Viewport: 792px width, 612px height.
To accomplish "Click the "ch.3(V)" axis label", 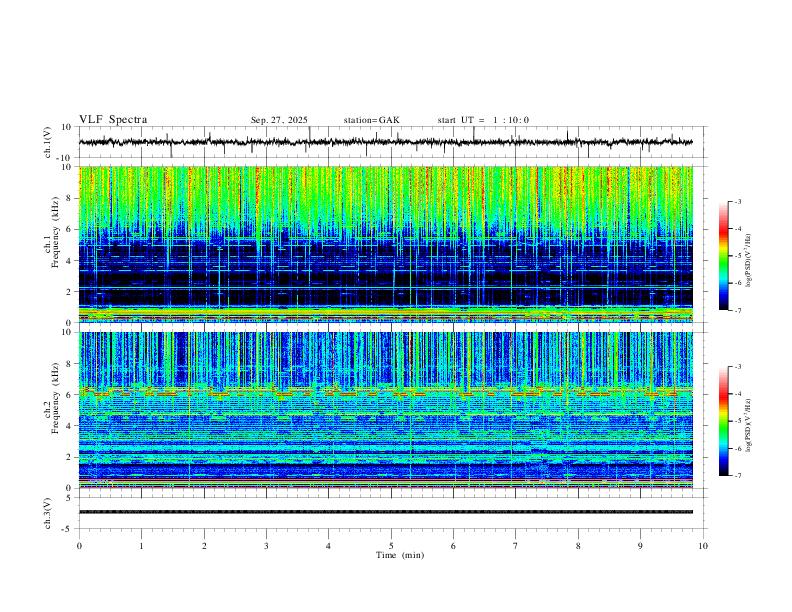I will [48, 513].
